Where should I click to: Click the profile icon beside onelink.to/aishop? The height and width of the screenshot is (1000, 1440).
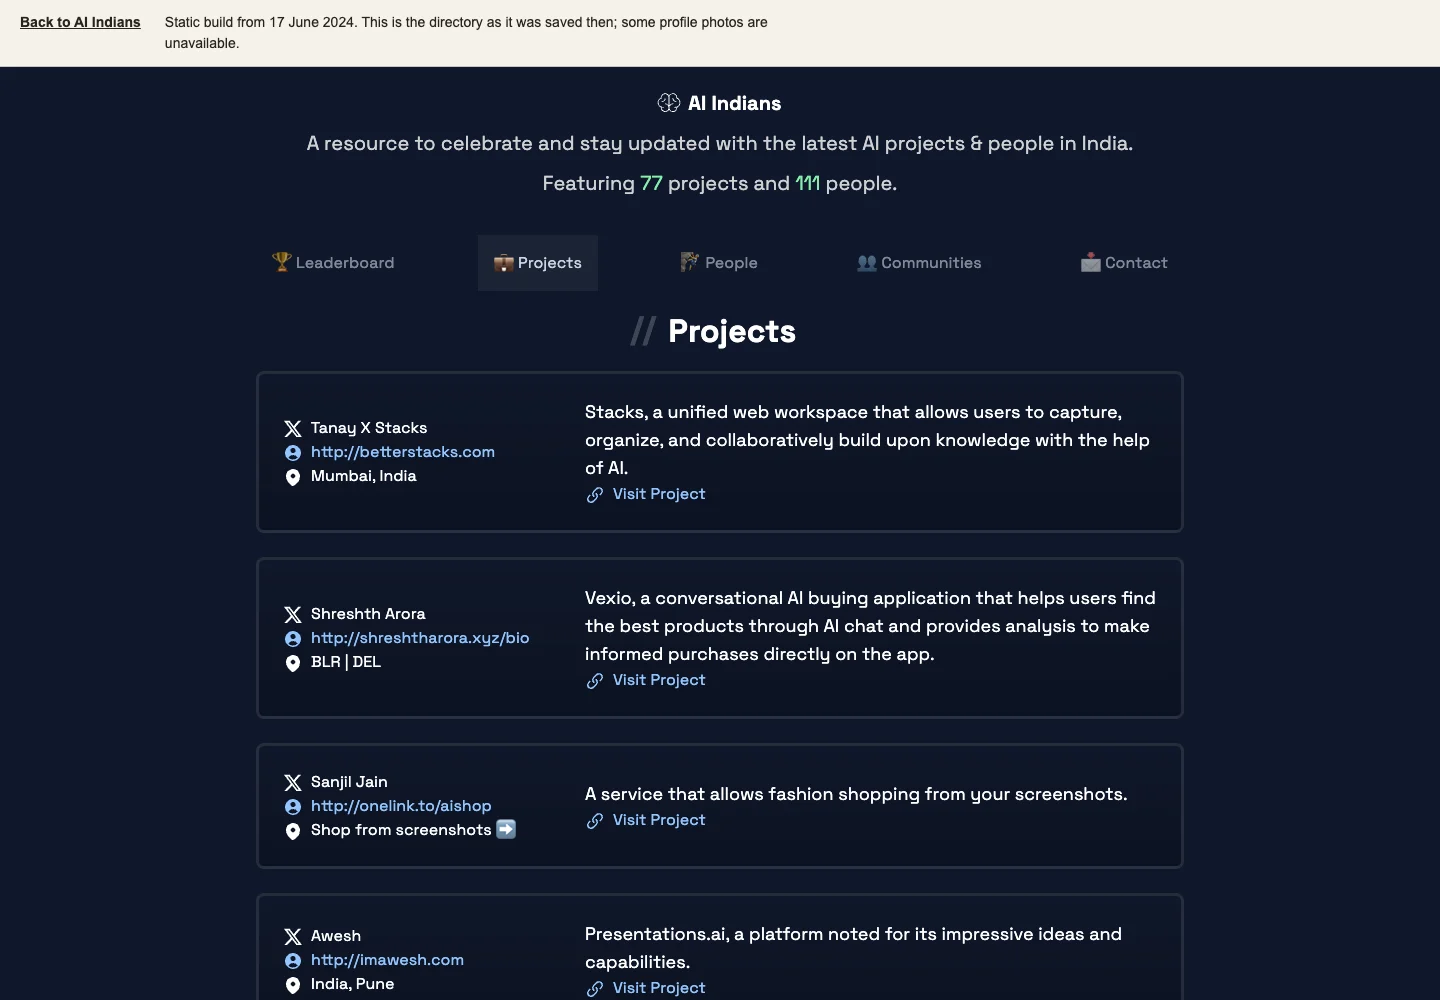point(293,807)
